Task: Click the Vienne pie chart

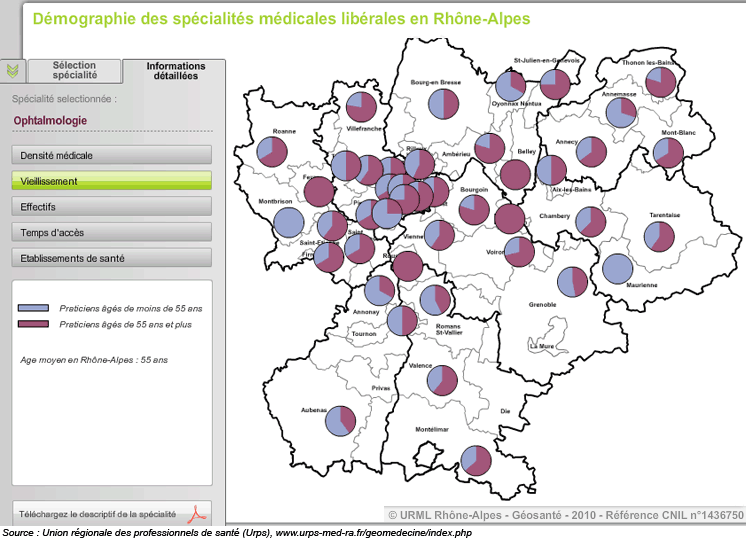Action: tap(439, 235)
